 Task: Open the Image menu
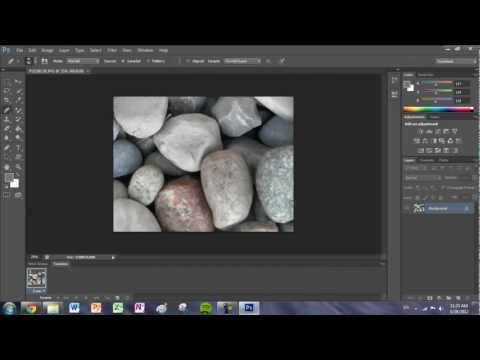47,50
